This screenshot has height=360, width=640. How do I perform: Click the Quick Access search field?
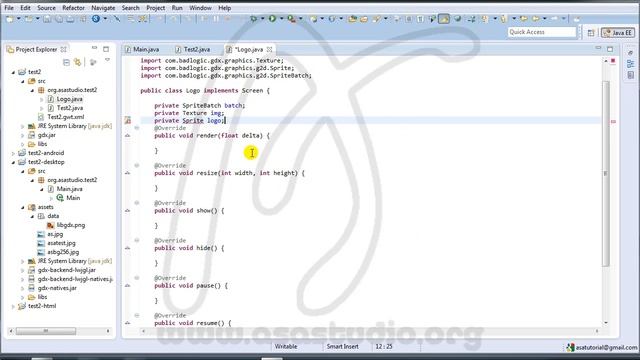point(542,32)
